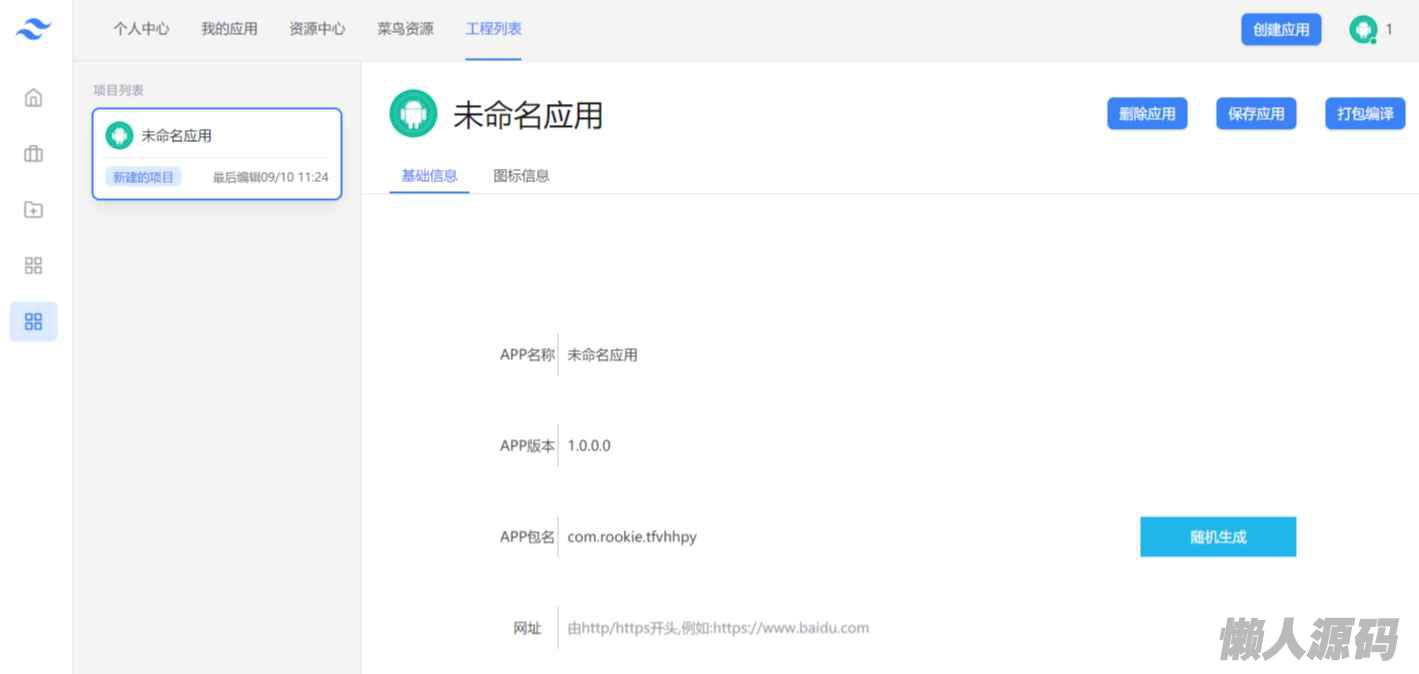Click the number 1 beside avatar
This screenshot has width=1419, height=674.
tap(1388, 30)
